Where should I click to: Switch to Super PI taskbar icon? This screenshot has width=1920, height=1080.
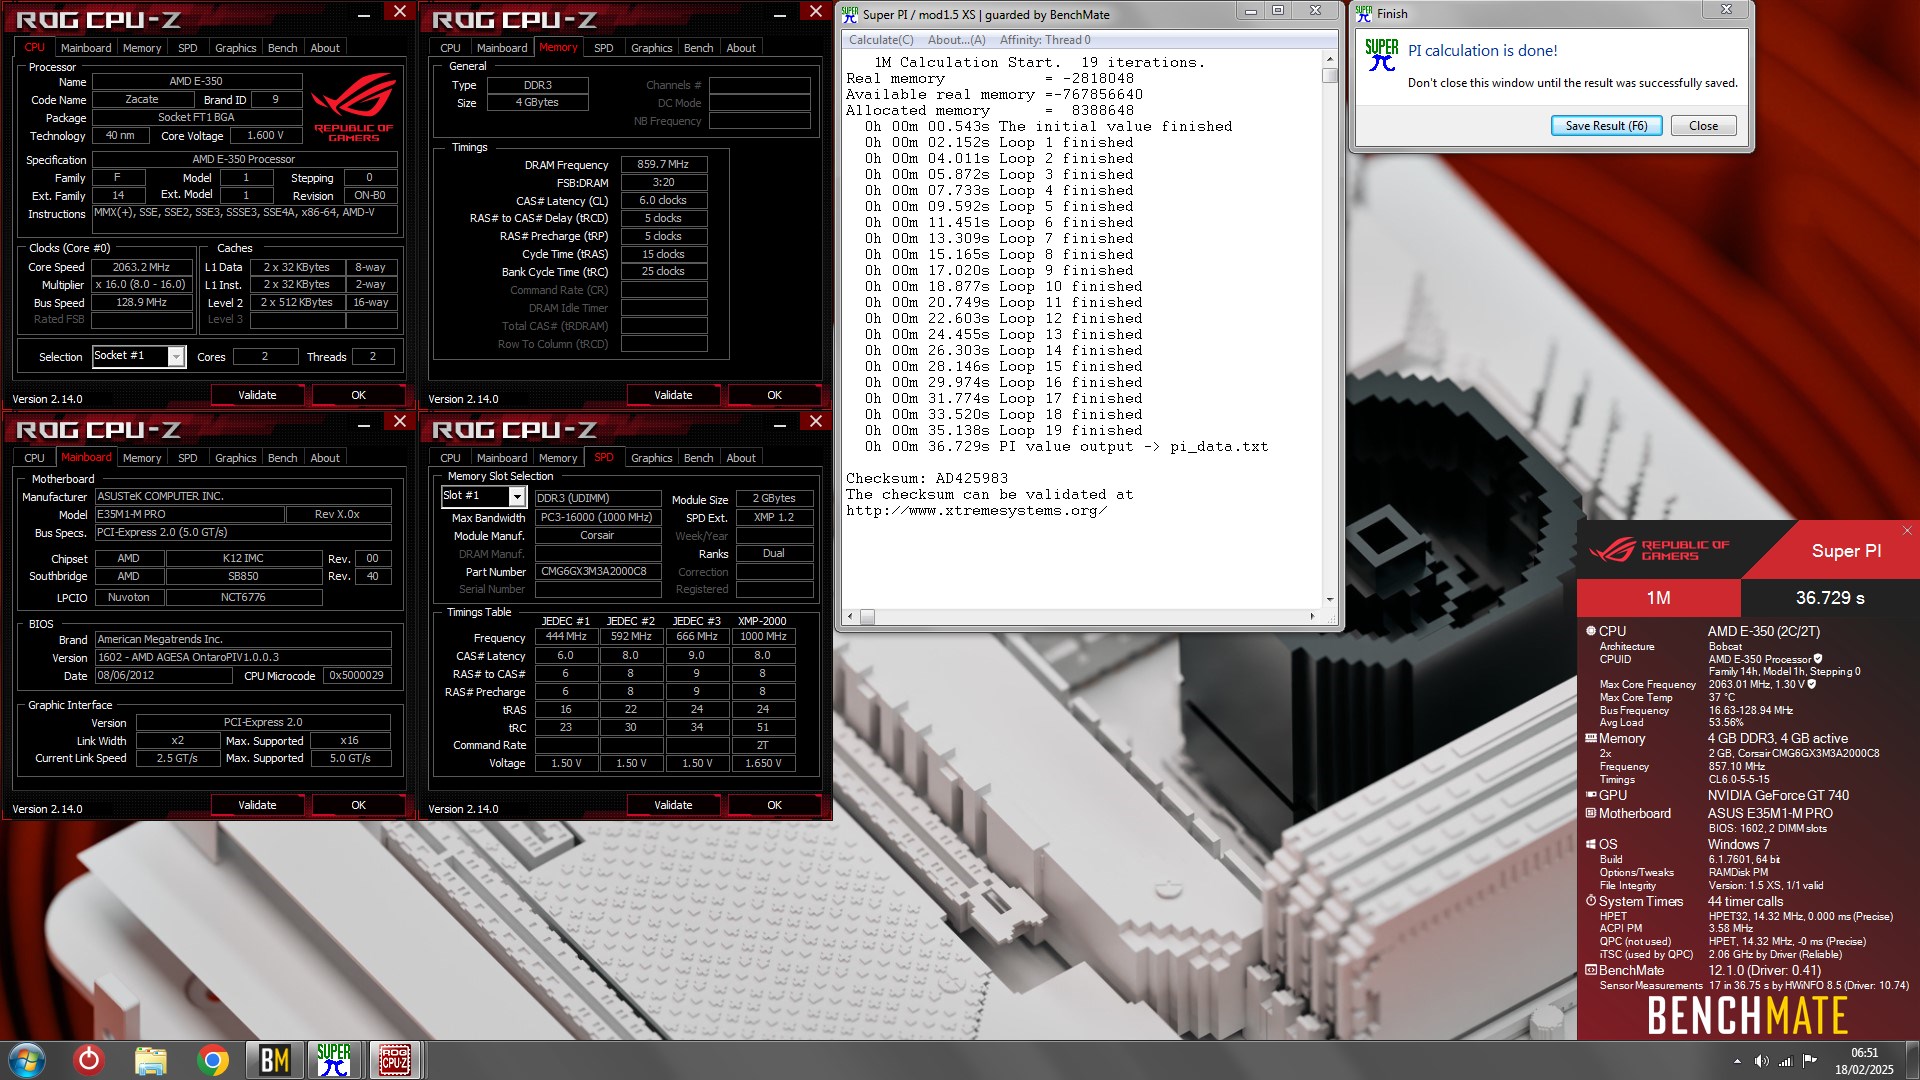(x=334, y=1060)
